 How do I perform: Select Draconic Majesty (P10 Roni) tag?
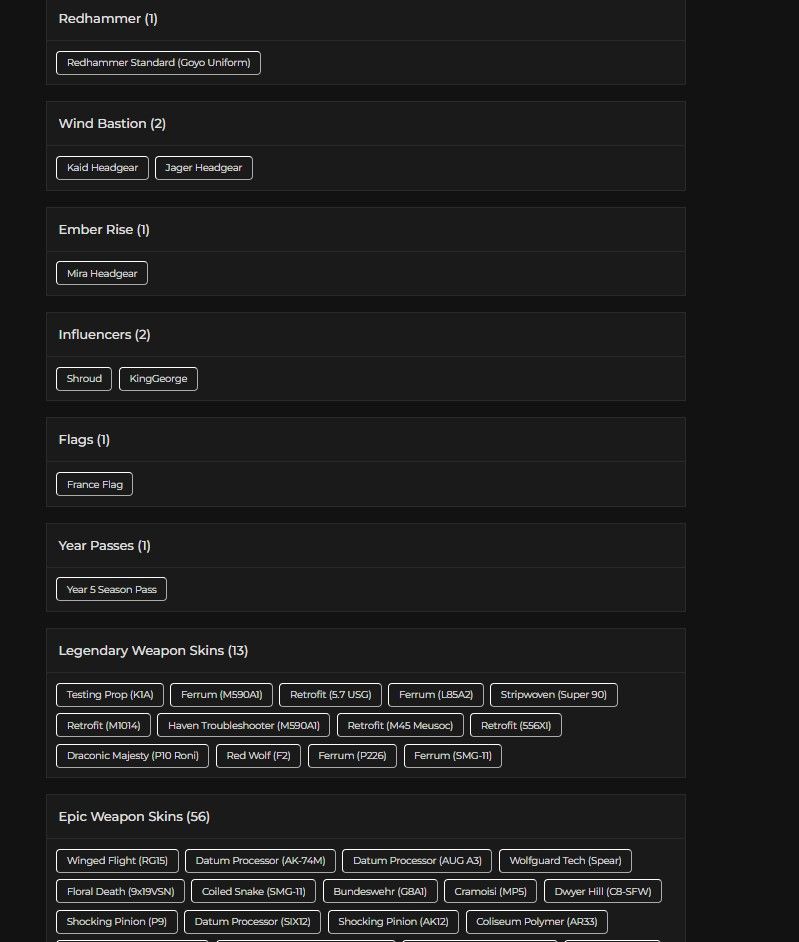pos(132,756)
